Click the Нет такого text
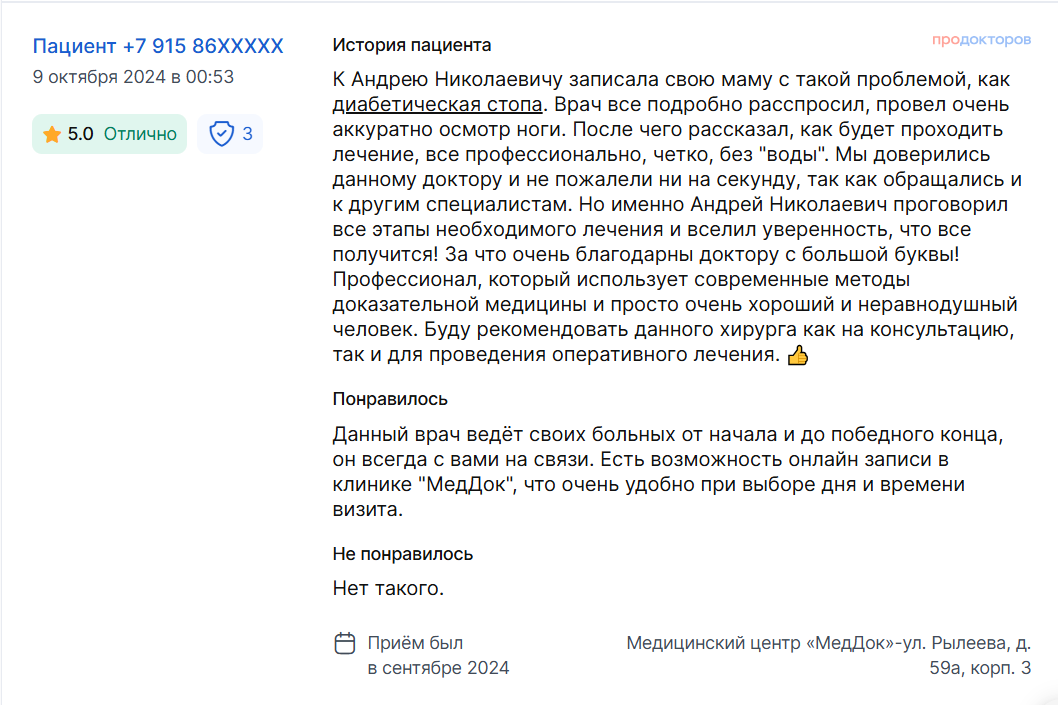Screen dimensions: 1058x705 388,588
